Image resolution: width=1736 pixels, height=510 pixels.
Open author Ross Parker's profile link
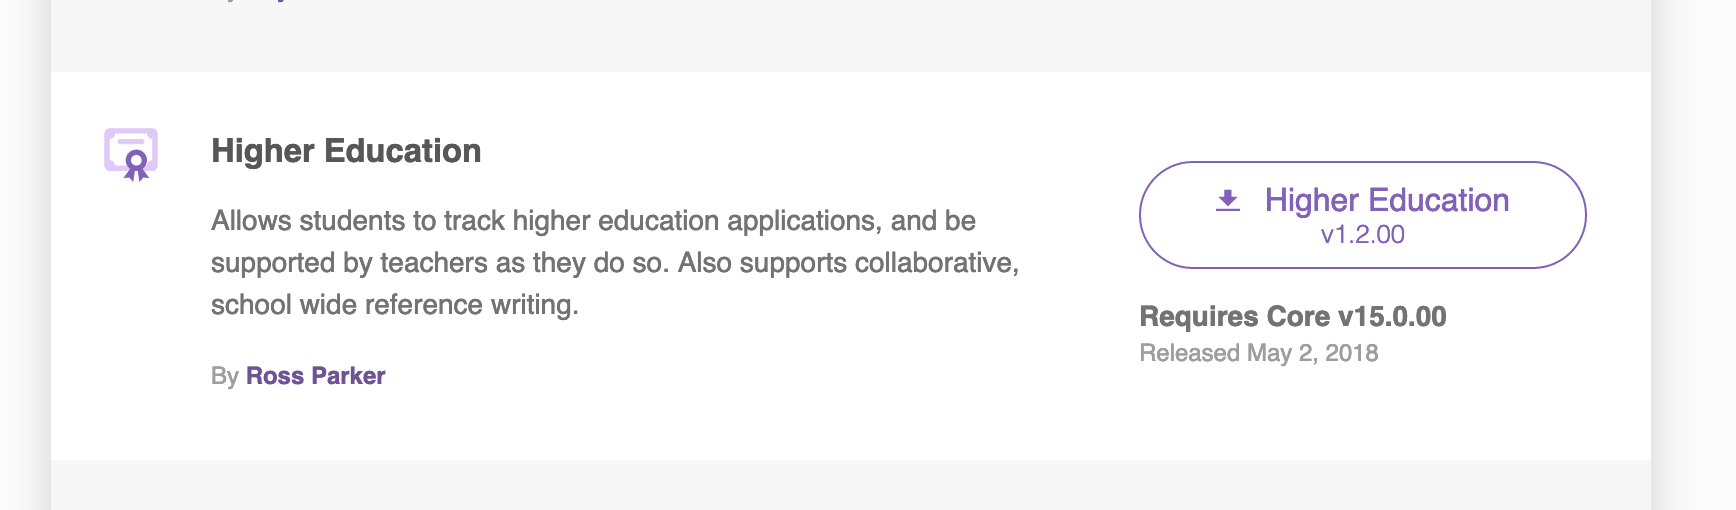coord(315,376)
